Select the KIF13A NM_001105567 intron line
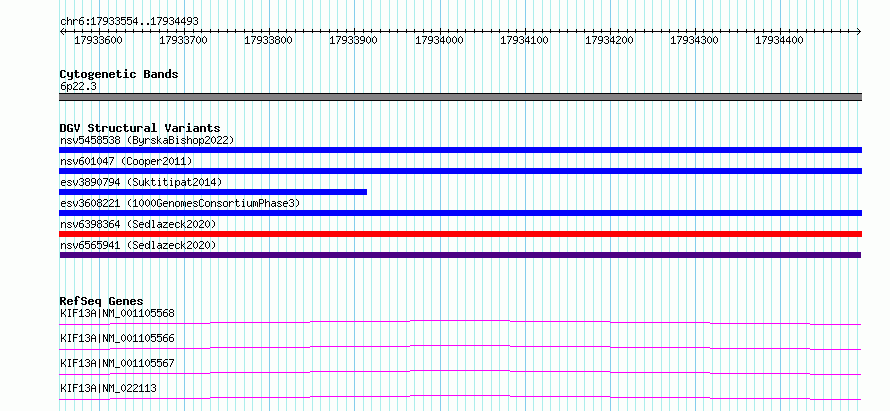The image size is (890, 411). (x=460, y=372)
